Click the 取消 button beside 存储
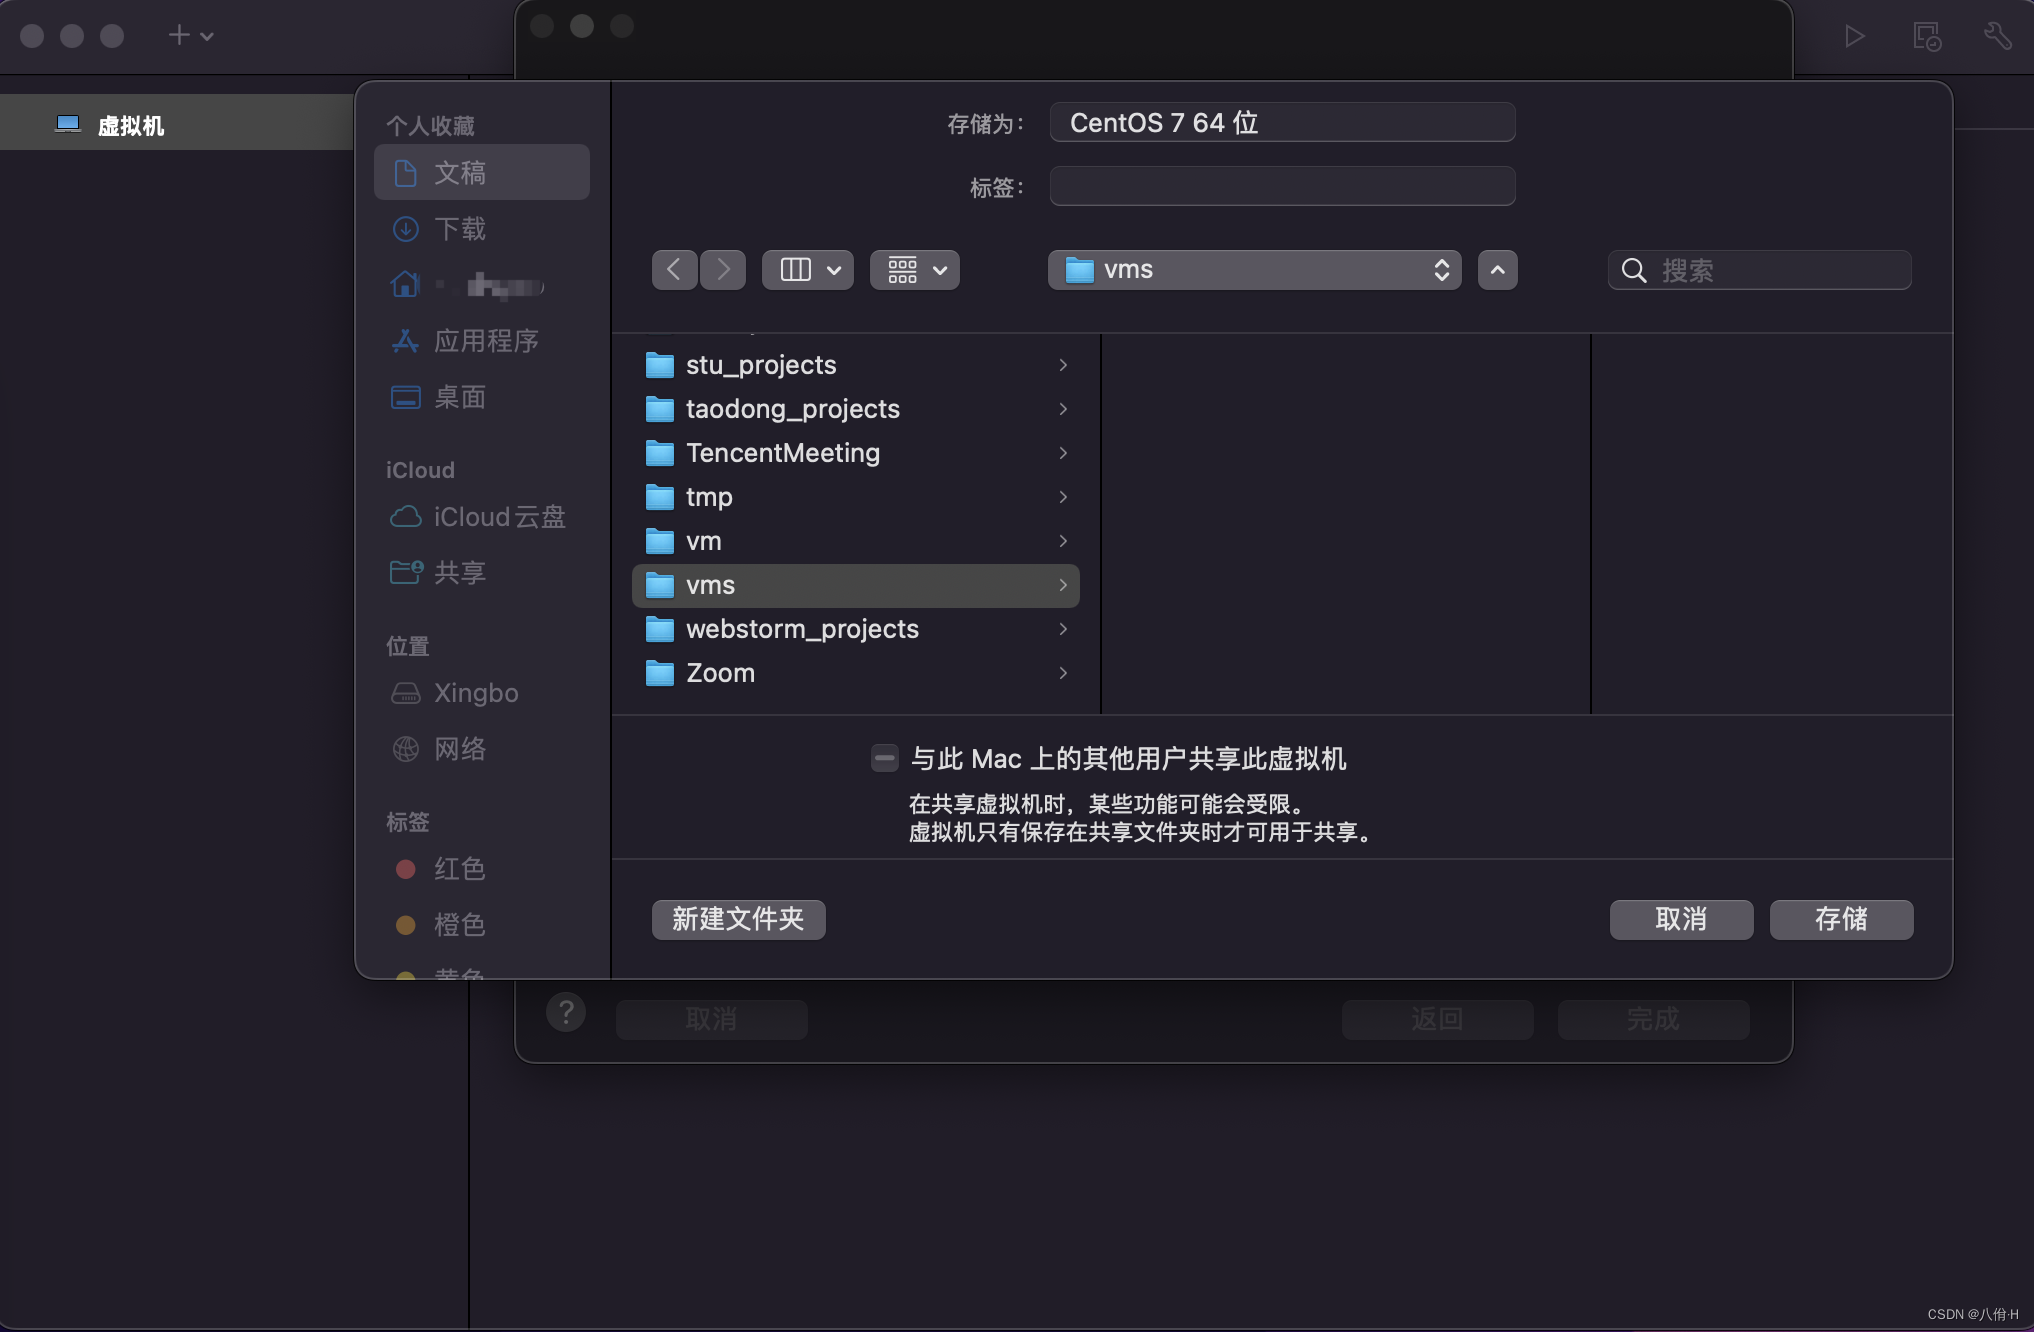 [1681, 919]
